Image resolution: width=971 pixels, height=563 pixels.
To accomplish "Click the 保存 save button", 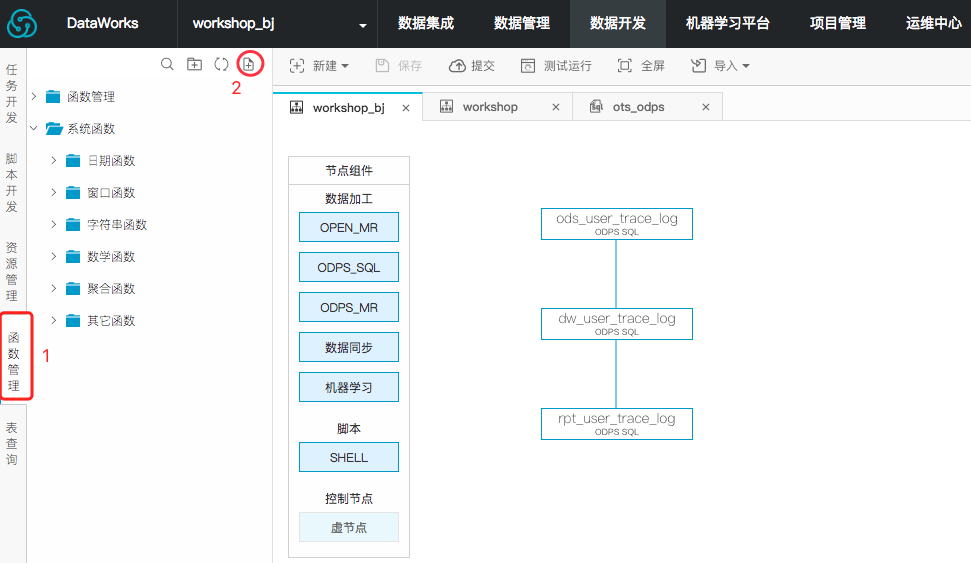I will pyautogui.click(x=399, y=66).
